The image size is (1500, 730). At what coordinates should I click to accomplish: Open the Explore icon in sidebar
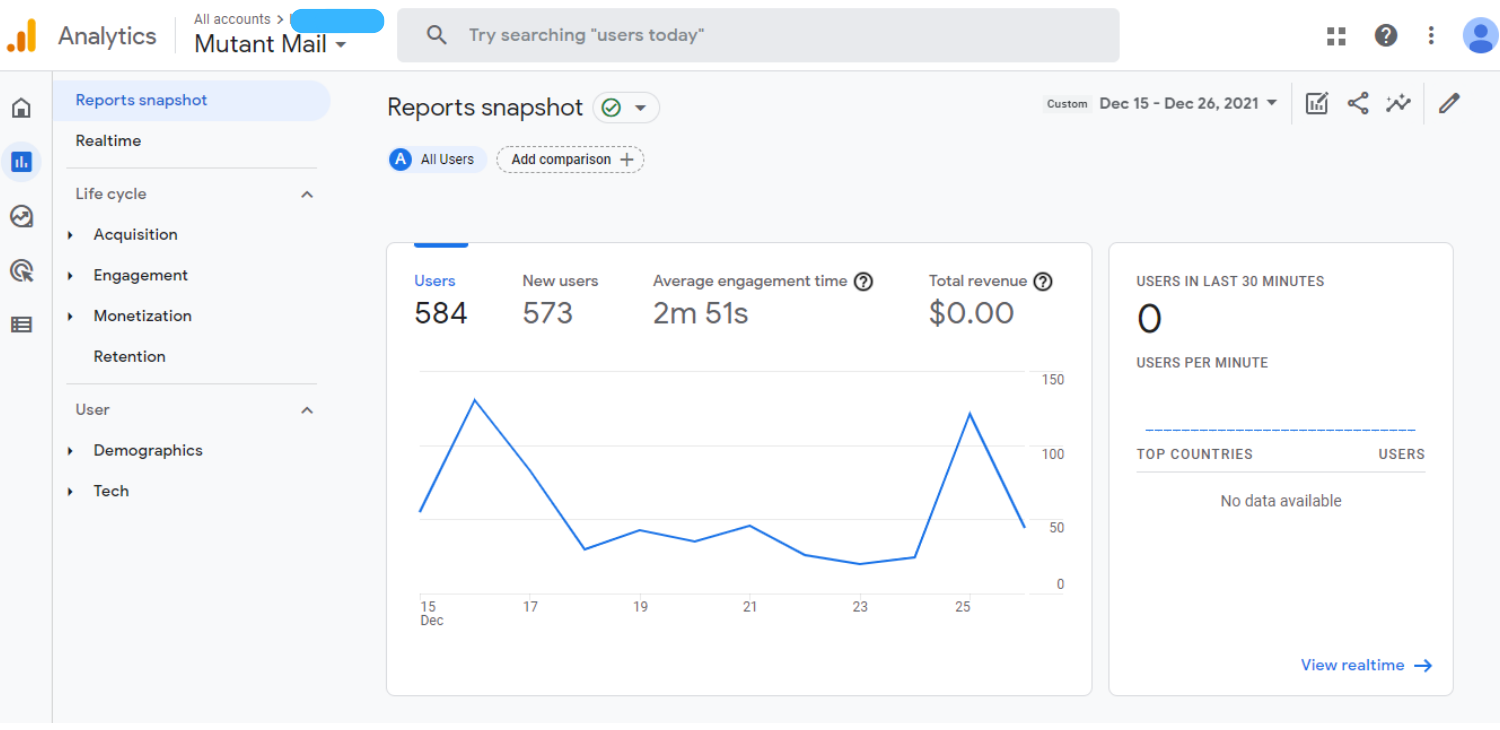point(21,216)
